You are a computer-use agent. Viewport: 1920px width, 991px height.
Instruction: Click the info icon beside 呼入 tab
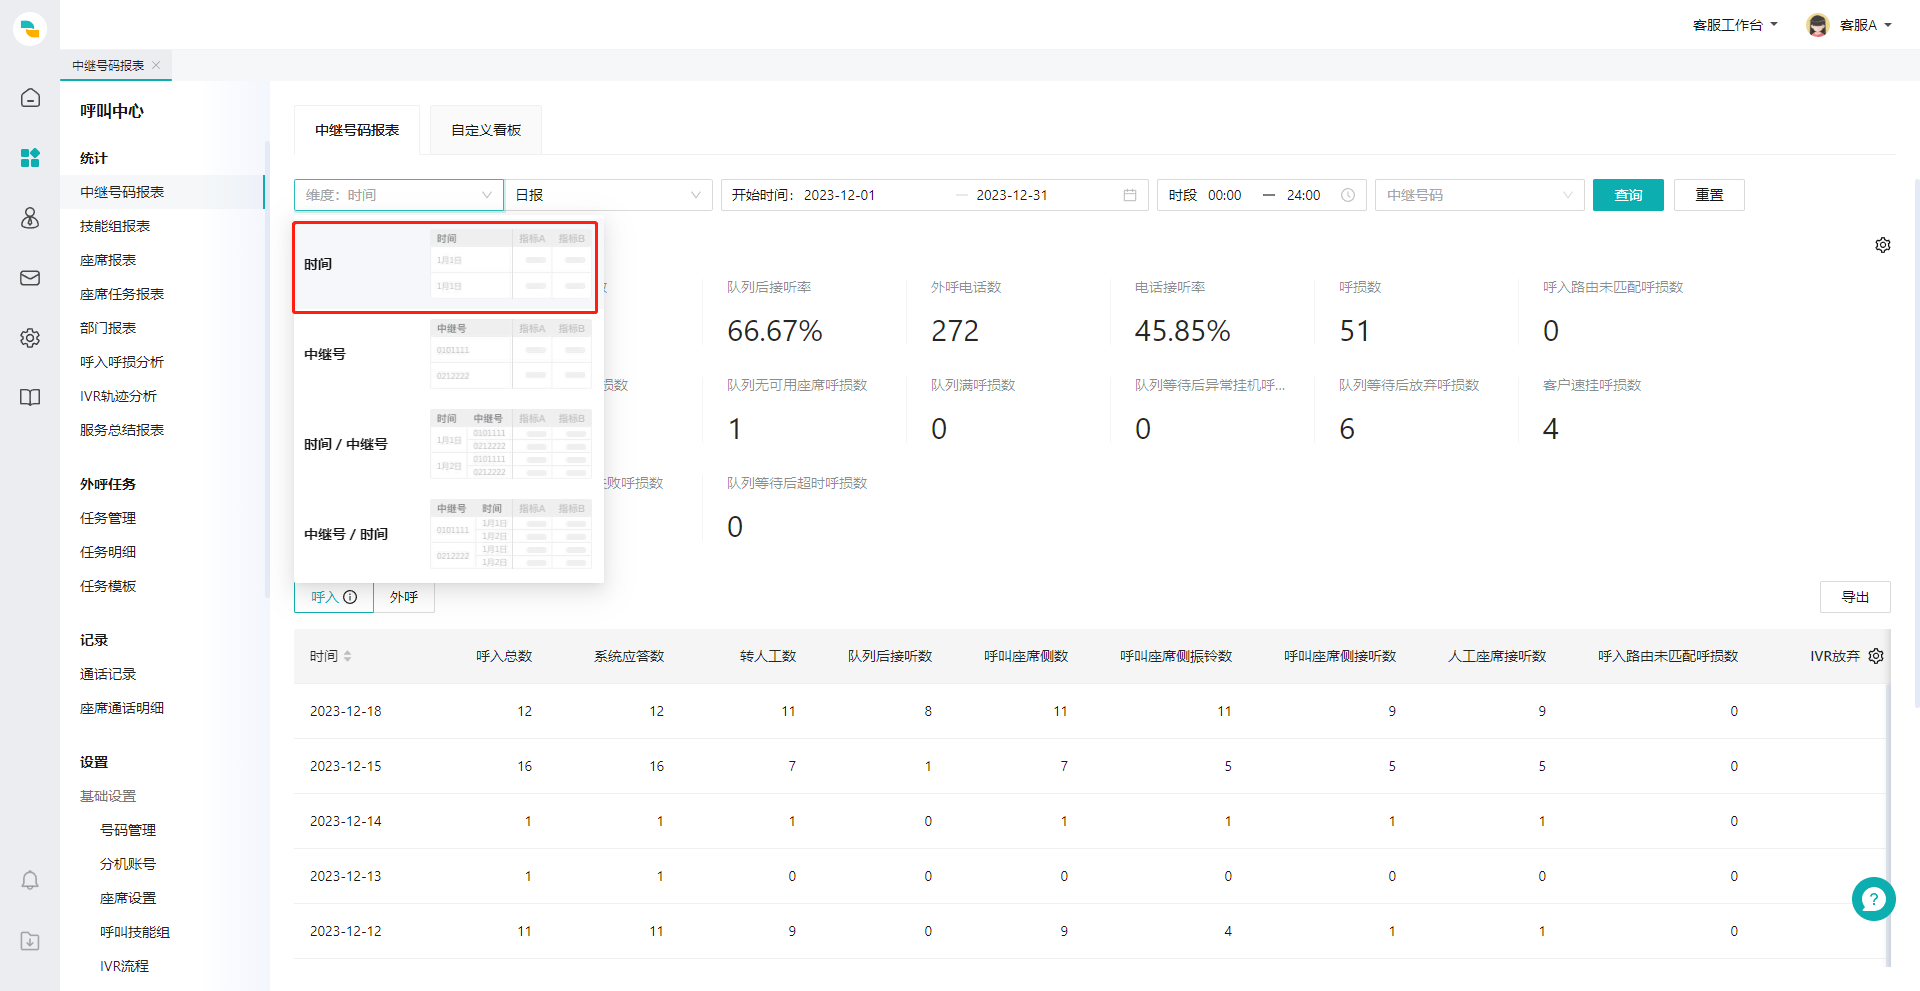(x=350, y=597)
